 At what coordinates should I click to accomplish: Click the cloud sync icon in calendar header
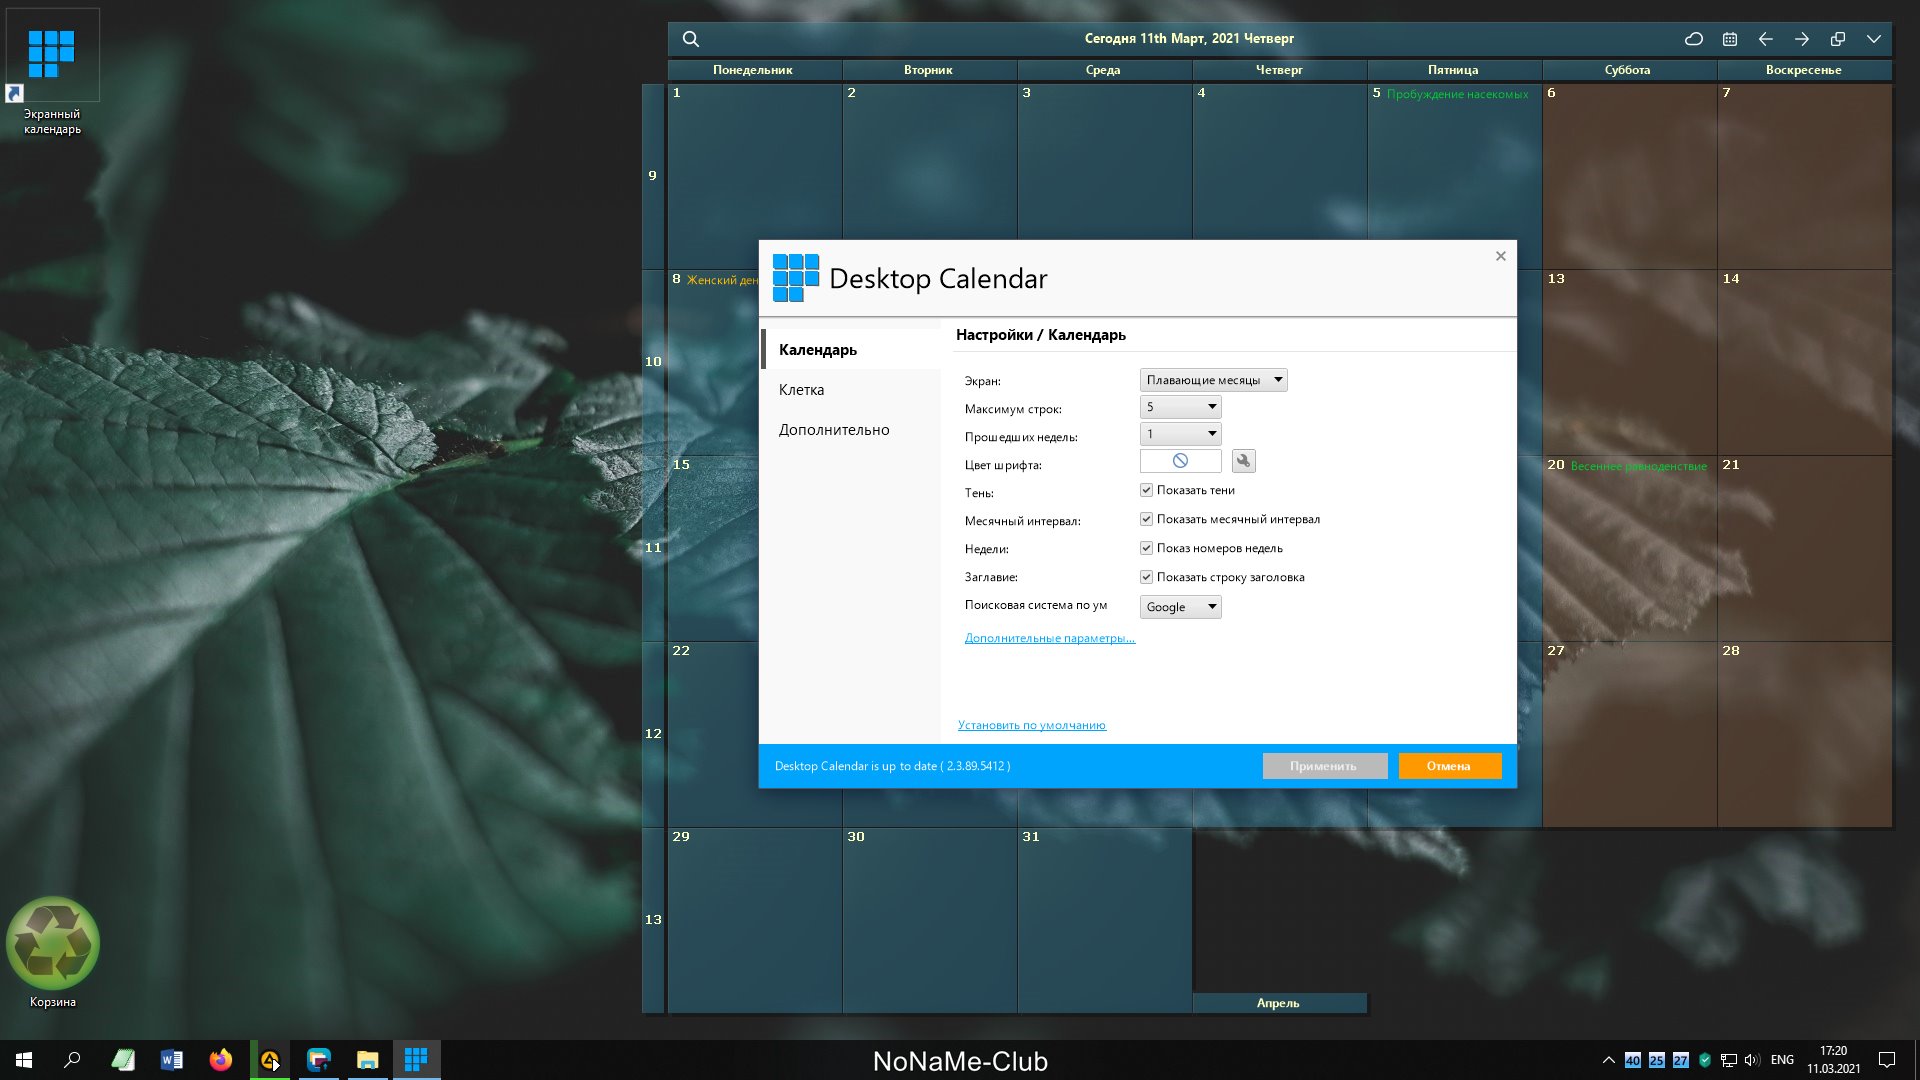(x=1693, y=39)
